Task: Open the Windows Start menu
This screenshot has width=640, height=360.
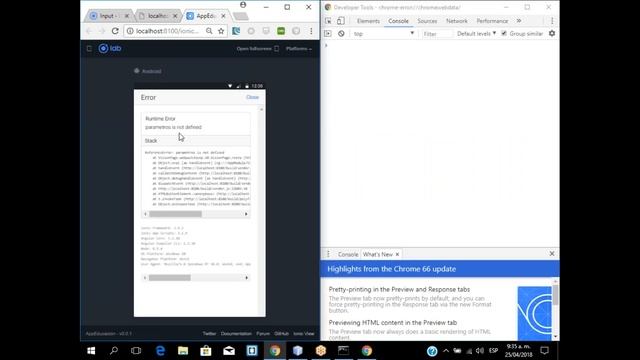Action: pos(91,351)
